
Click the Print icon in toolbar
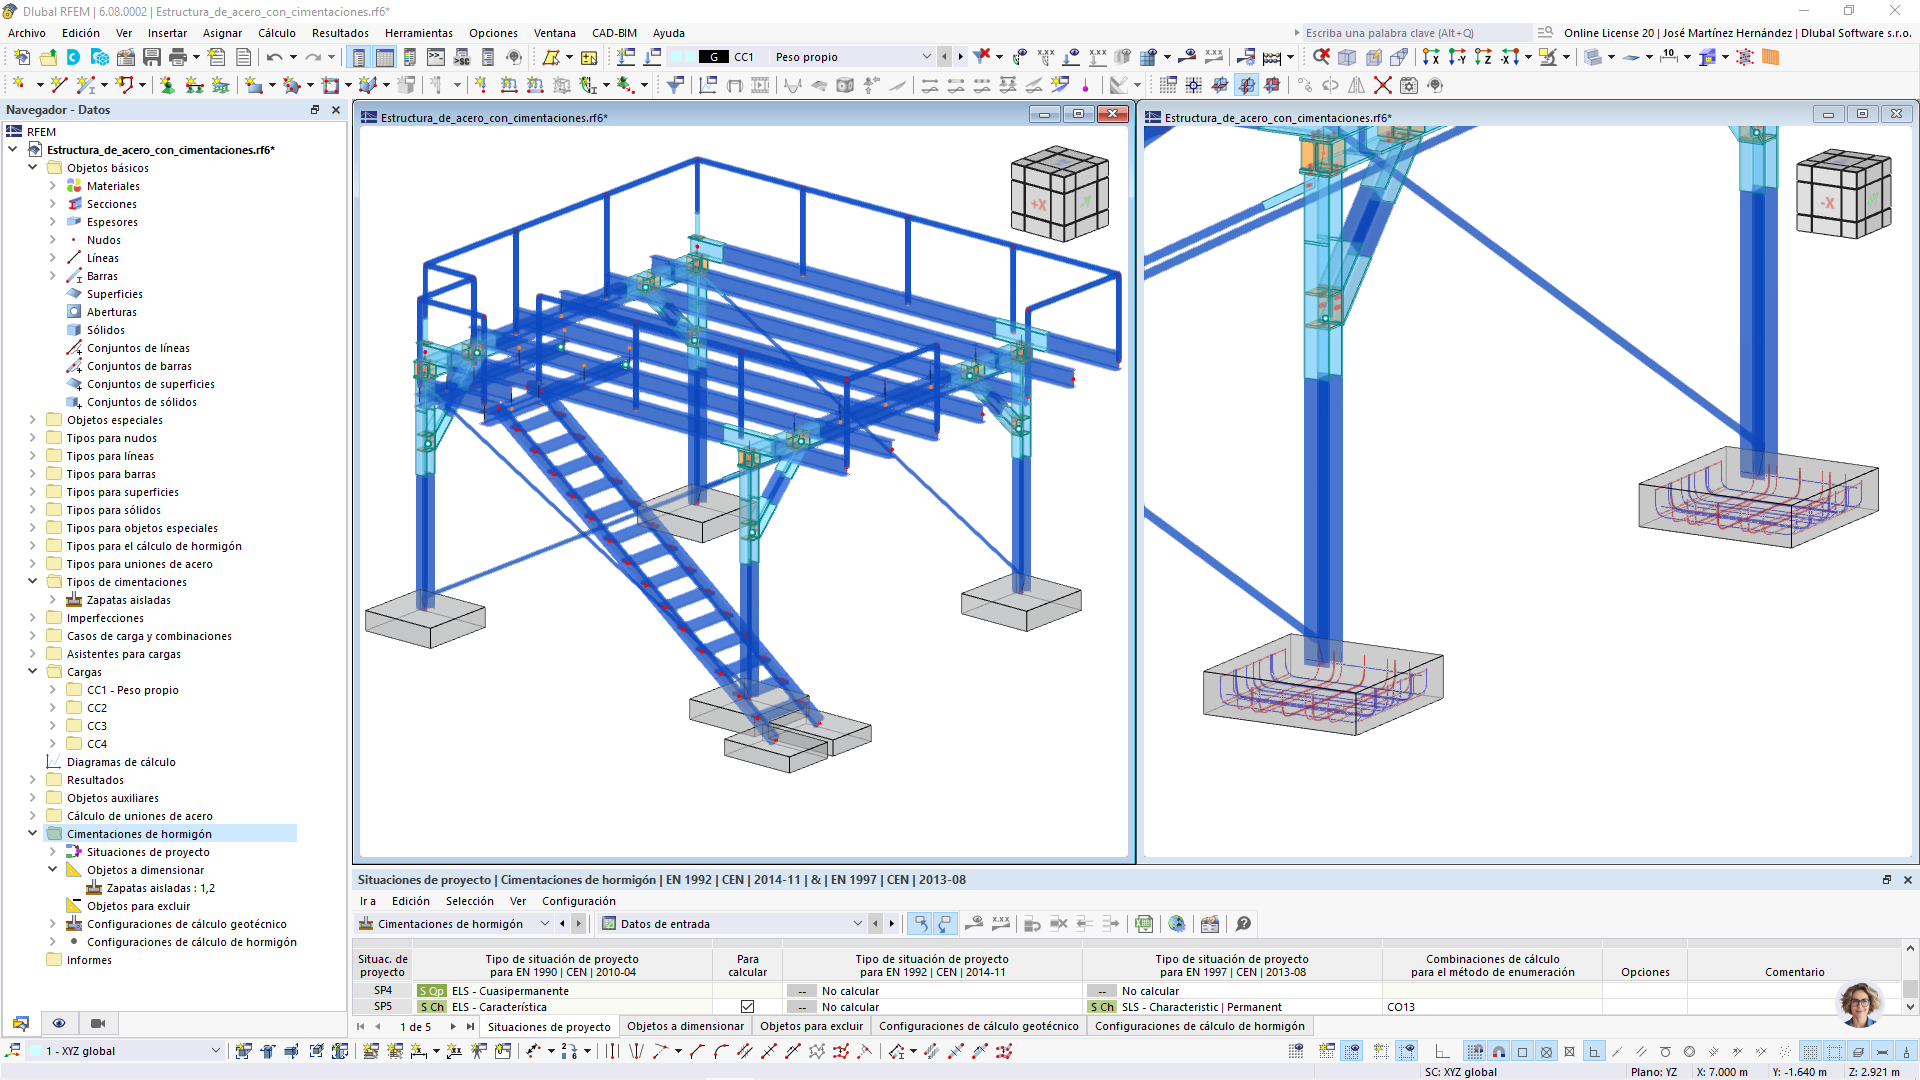pyautogui.click(x=178, y=57)
